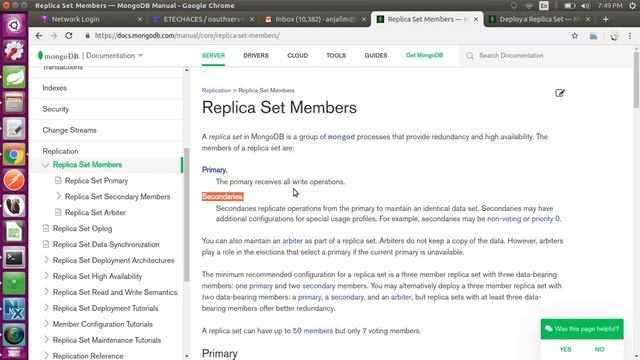
Task: Bookmark this page with star icon
Action: tap(575, 36)
